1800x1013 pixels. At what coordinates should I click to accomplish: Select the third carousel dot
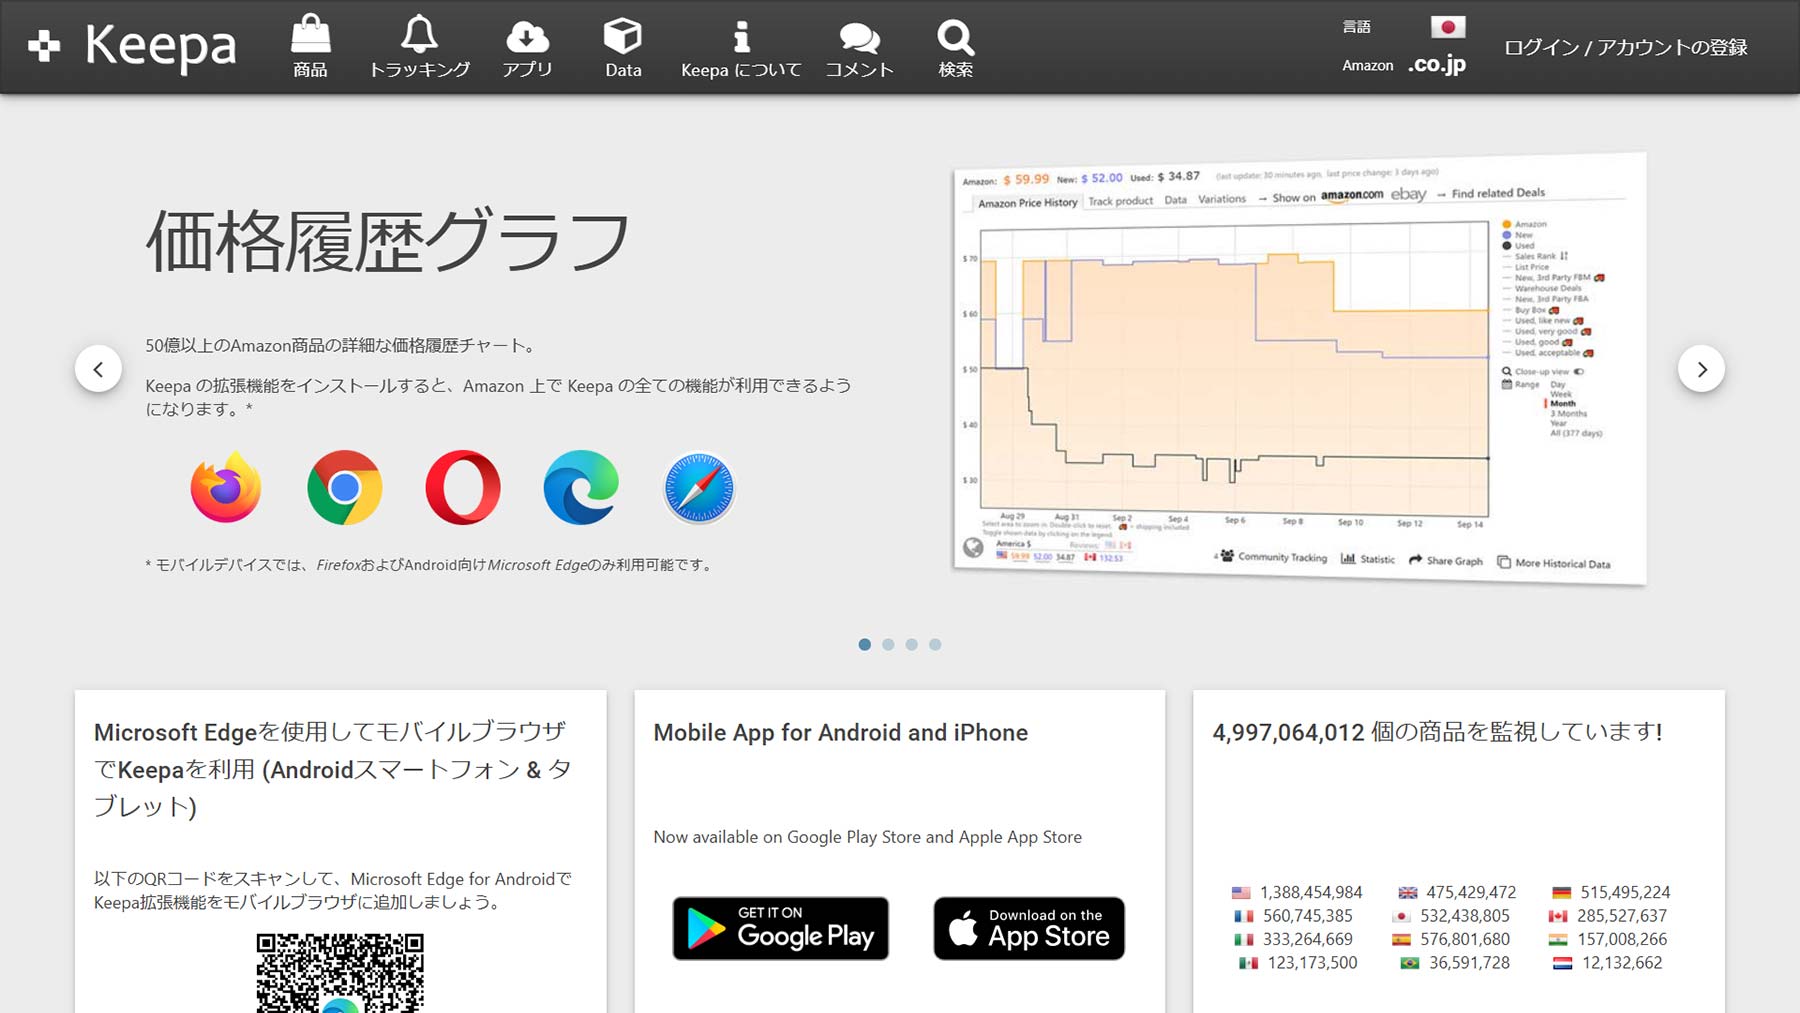click(912, 644)
